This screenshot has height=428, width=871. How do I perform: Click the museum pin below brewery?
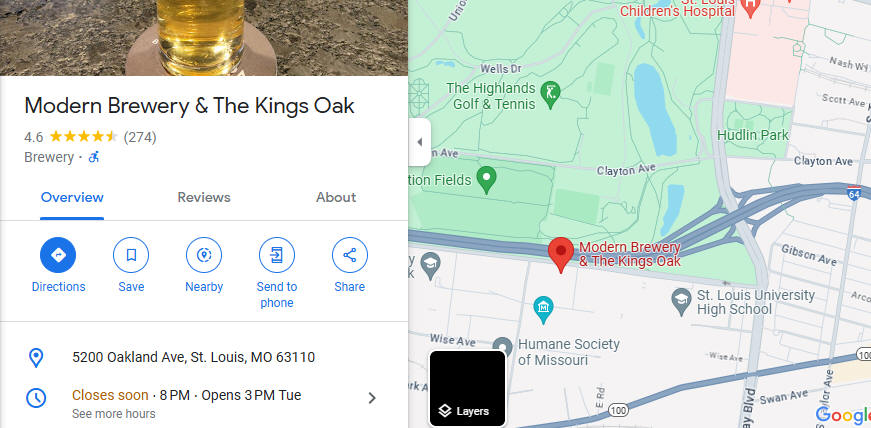pos(543,310)
